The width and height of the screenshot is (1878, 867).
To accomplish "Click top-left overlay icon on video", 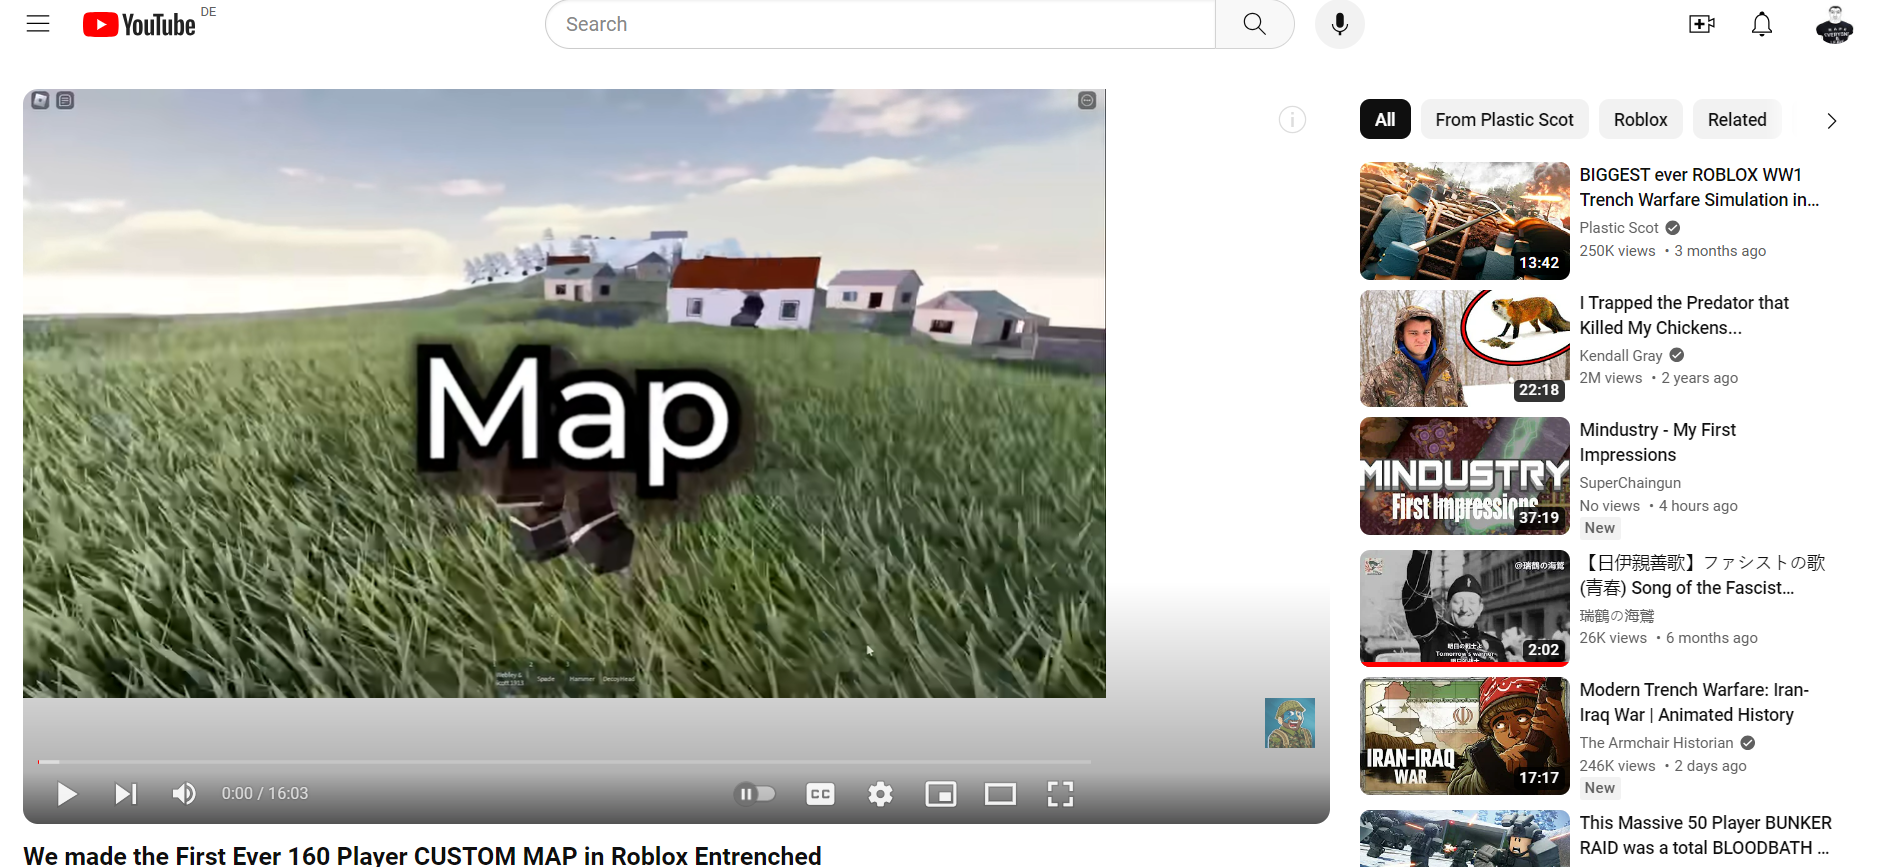I will (40, 100).
